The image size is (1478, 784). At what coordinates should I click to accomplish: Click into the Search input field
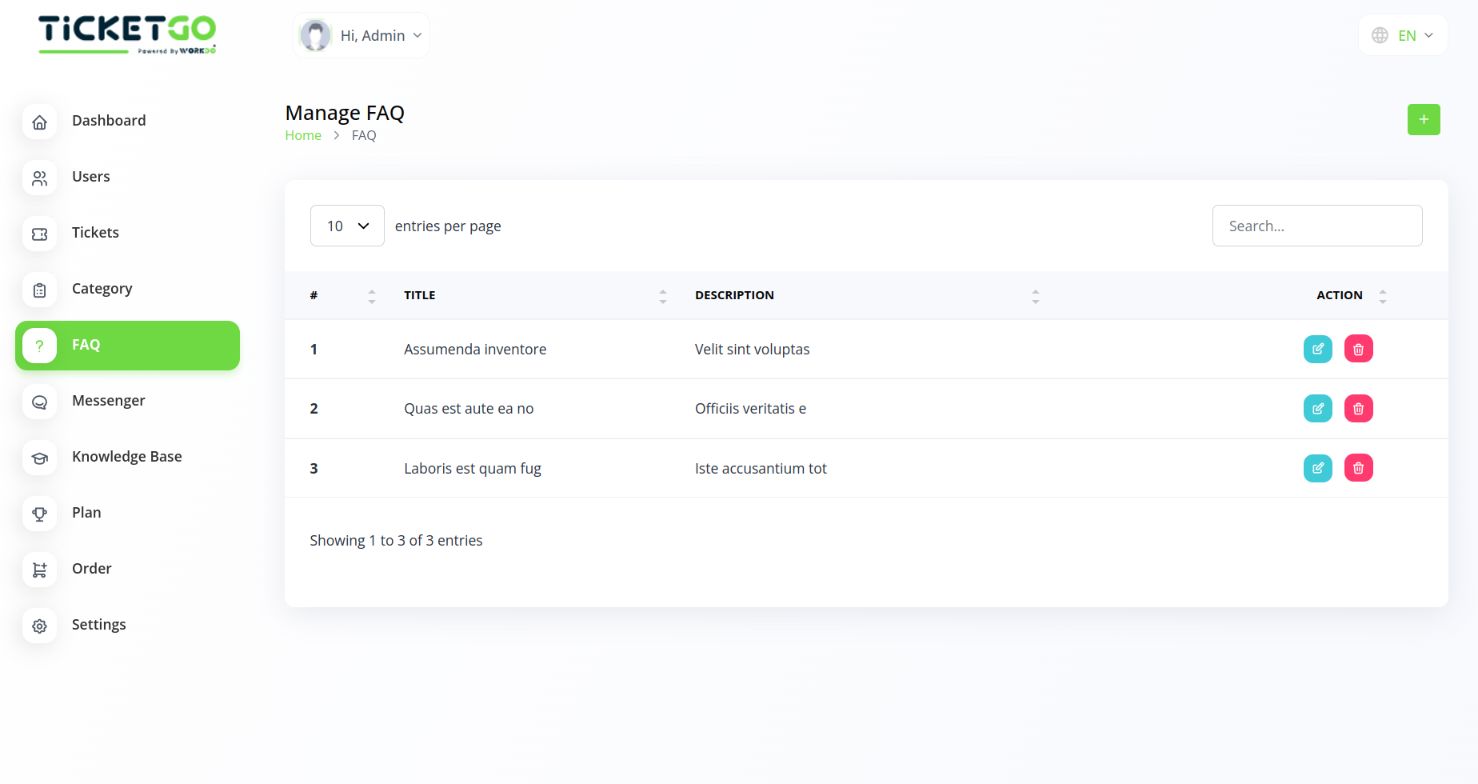pyautogui.click(x=1317, y=226)
